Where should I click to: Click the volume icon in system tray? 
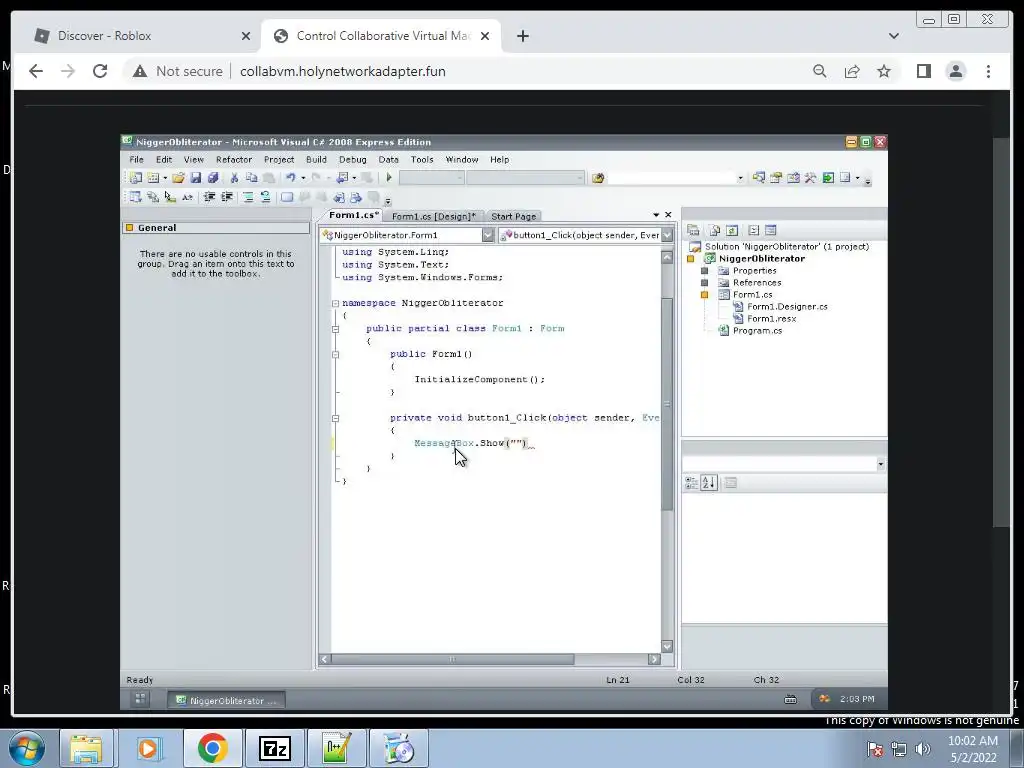(922, 749)
